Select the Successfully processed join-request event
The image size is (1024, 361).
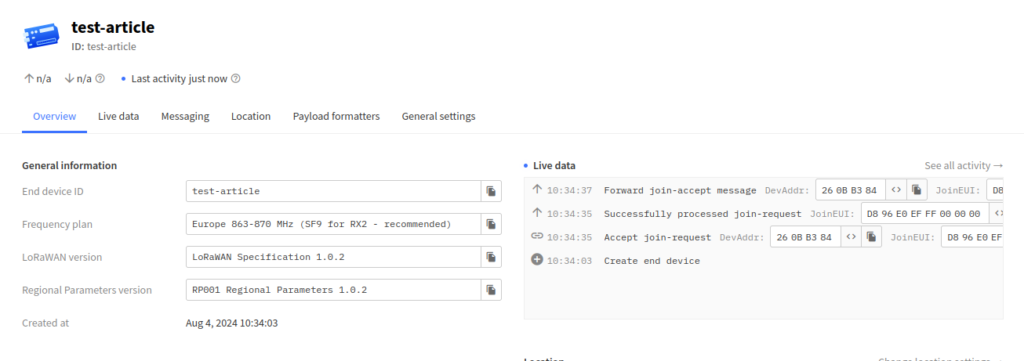(x=702, y=213)
